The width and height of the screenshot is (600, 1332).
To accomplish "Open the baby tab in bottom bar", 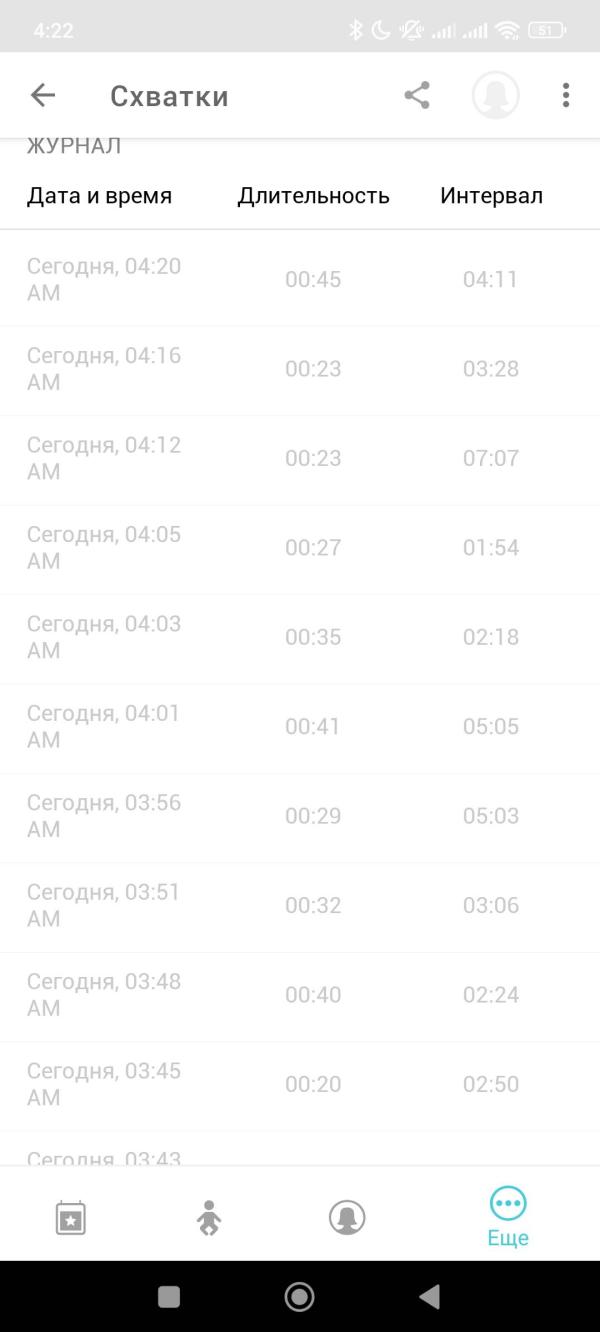I will pyautogui.click(x=208, y=1218).
